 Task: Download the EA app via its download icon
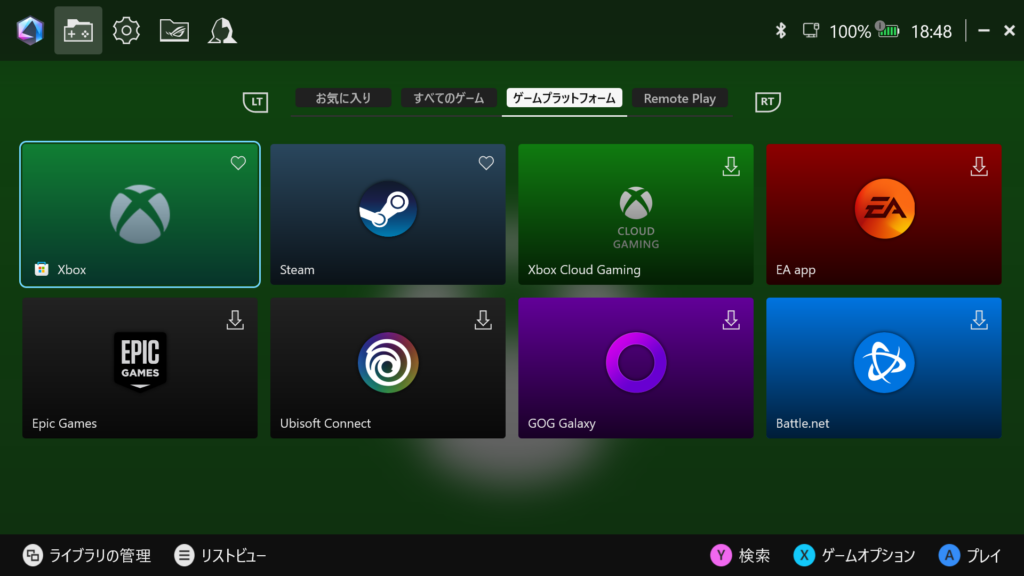click(979, 166)
